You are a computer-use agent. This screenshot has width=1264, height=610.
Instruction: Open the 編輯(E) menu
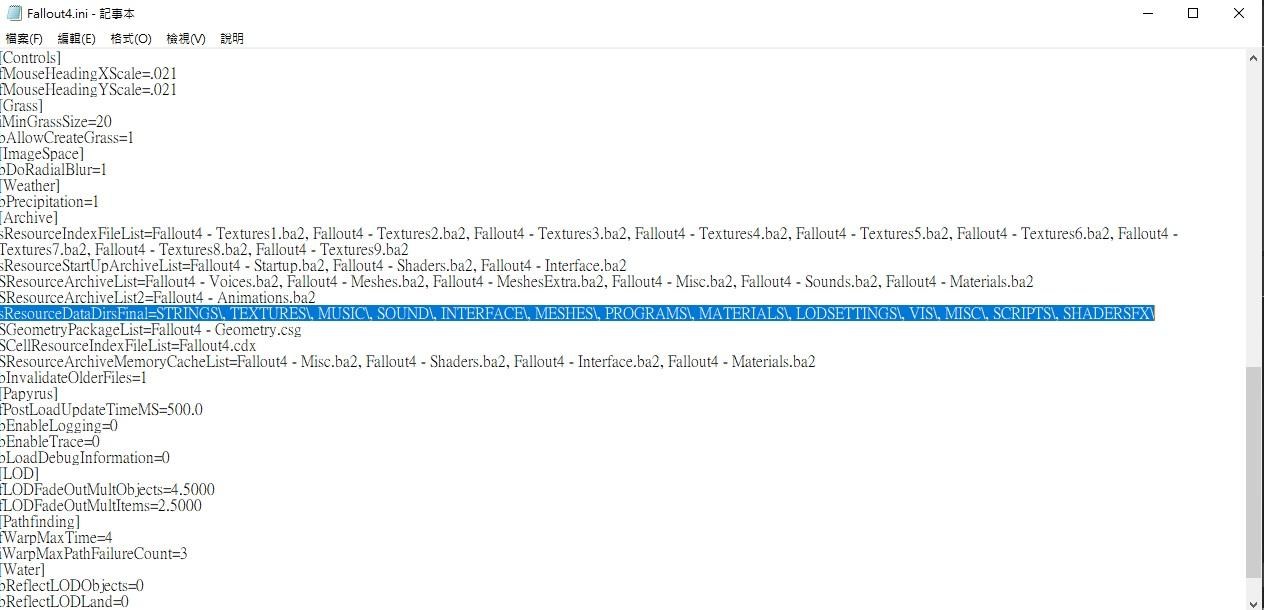click(x=76, y=38)
